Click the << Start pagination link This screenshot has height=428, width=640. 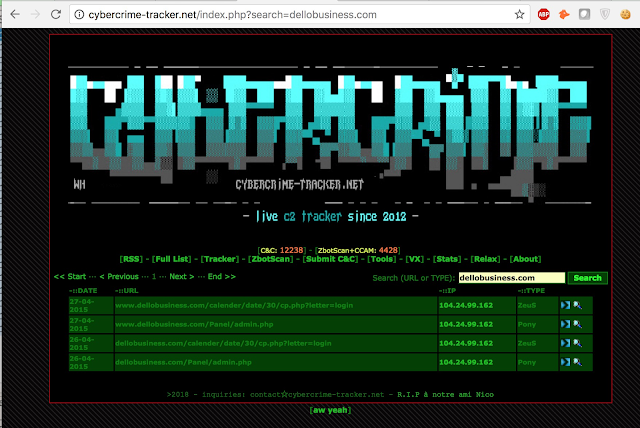click(70, 277)
